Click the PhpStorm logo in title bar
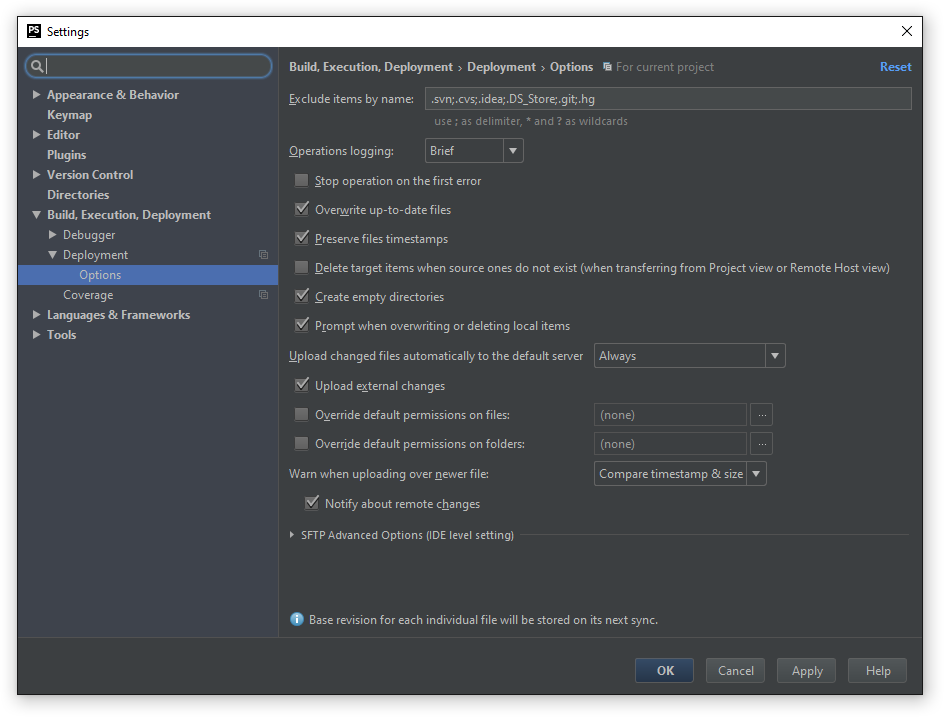The width and height of the screenshot is (944, 717). click(34, 32)
